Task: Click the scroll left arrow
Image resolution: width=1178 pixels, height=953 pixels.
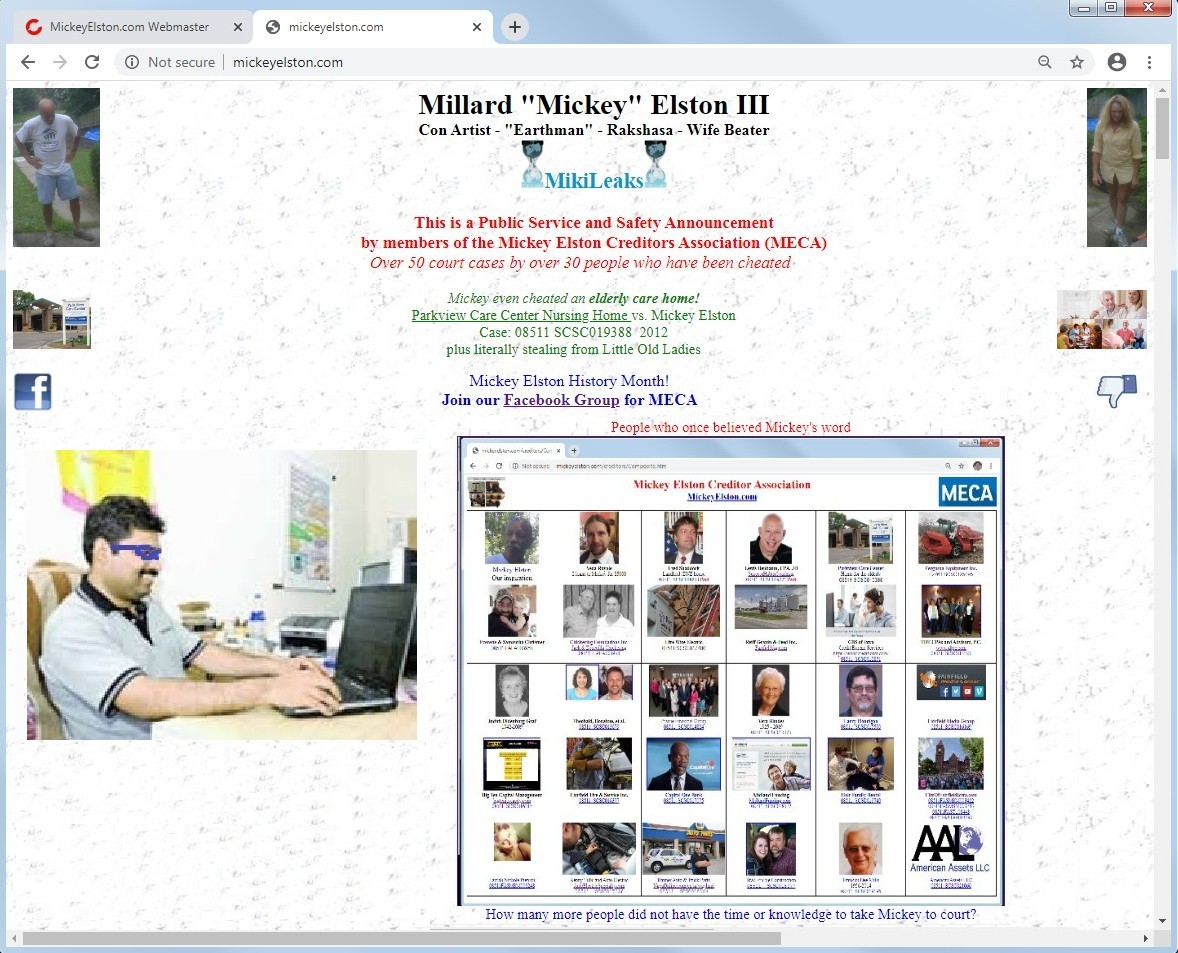Action: 13,939
